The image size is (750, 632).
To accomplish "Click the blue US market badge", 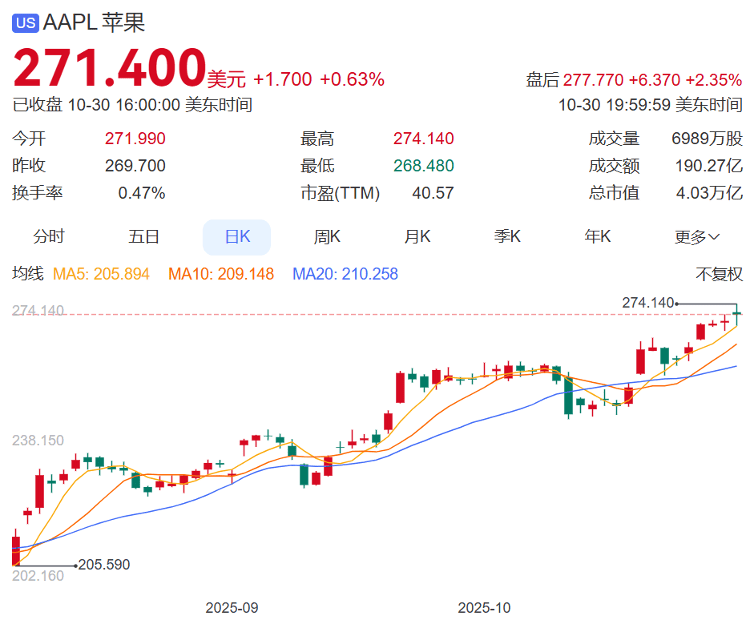I will [x=25, y=21].
